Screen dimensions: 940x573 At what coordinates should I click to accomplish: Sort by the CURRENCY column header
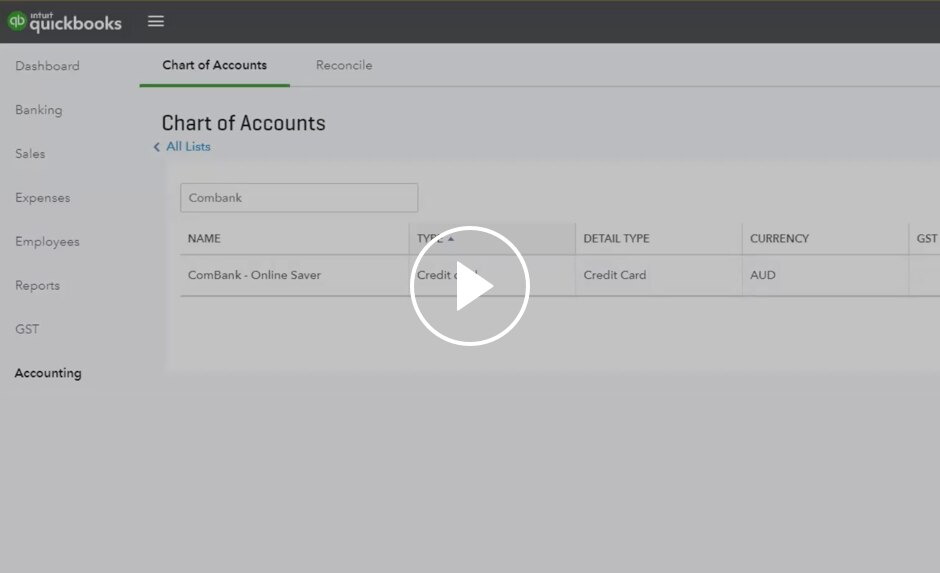coord(779,239)
